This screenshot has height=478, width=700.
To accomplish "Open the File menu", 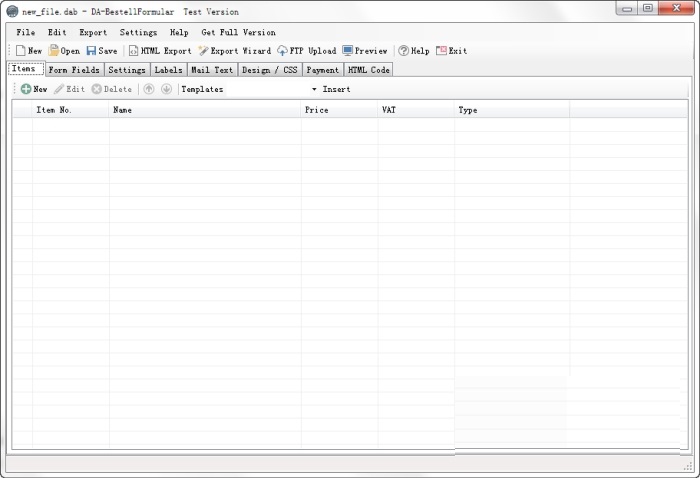I will [25, 33].
